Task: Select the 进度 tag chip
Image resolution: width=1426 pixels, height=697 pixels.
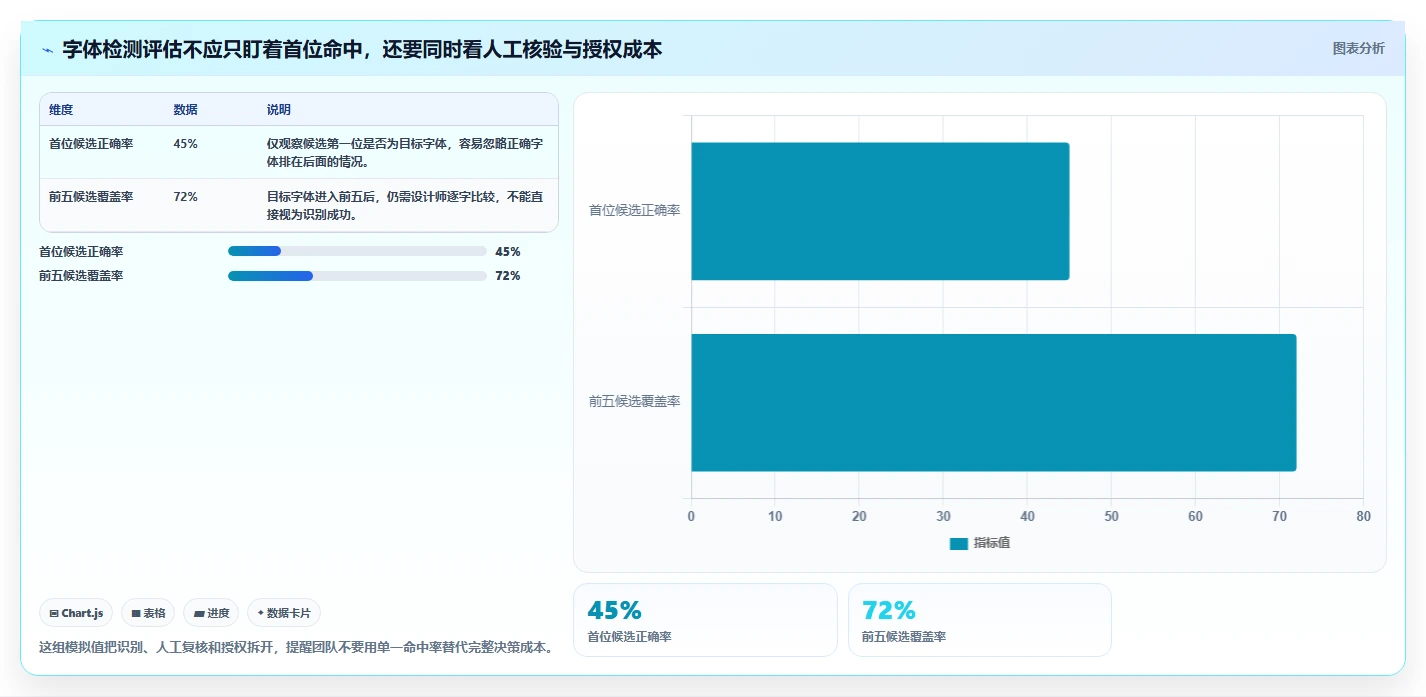Action: (x=211, y=613)
